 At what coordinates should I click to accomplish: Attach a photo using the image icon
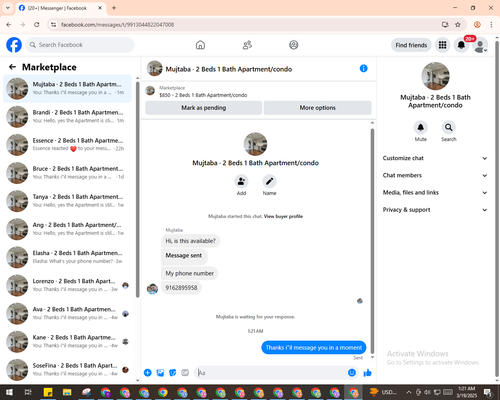point(160,373)
